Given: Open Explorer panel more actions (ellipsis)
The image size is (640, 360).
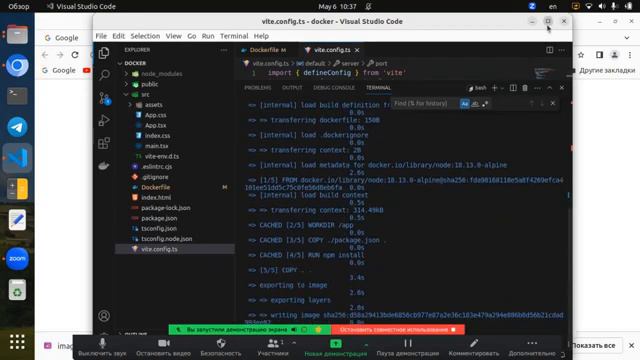Looking at the screenshot, I should [224, 50].
